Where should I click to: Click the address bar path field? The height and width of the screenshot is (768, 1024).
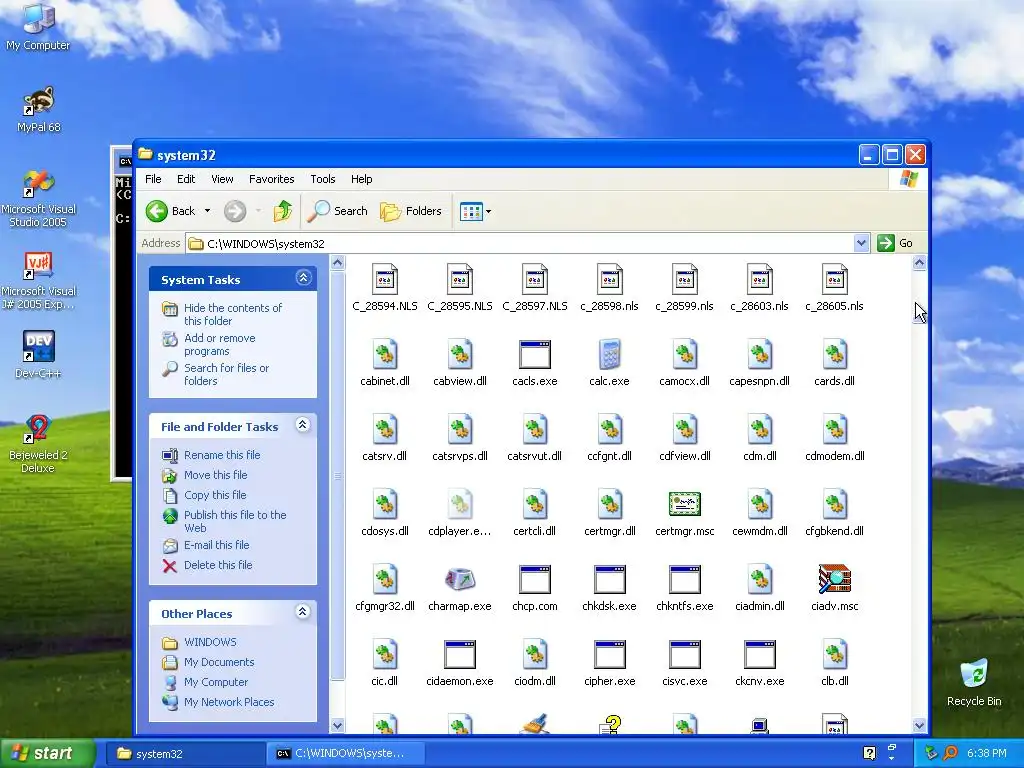tap(520, 243)
